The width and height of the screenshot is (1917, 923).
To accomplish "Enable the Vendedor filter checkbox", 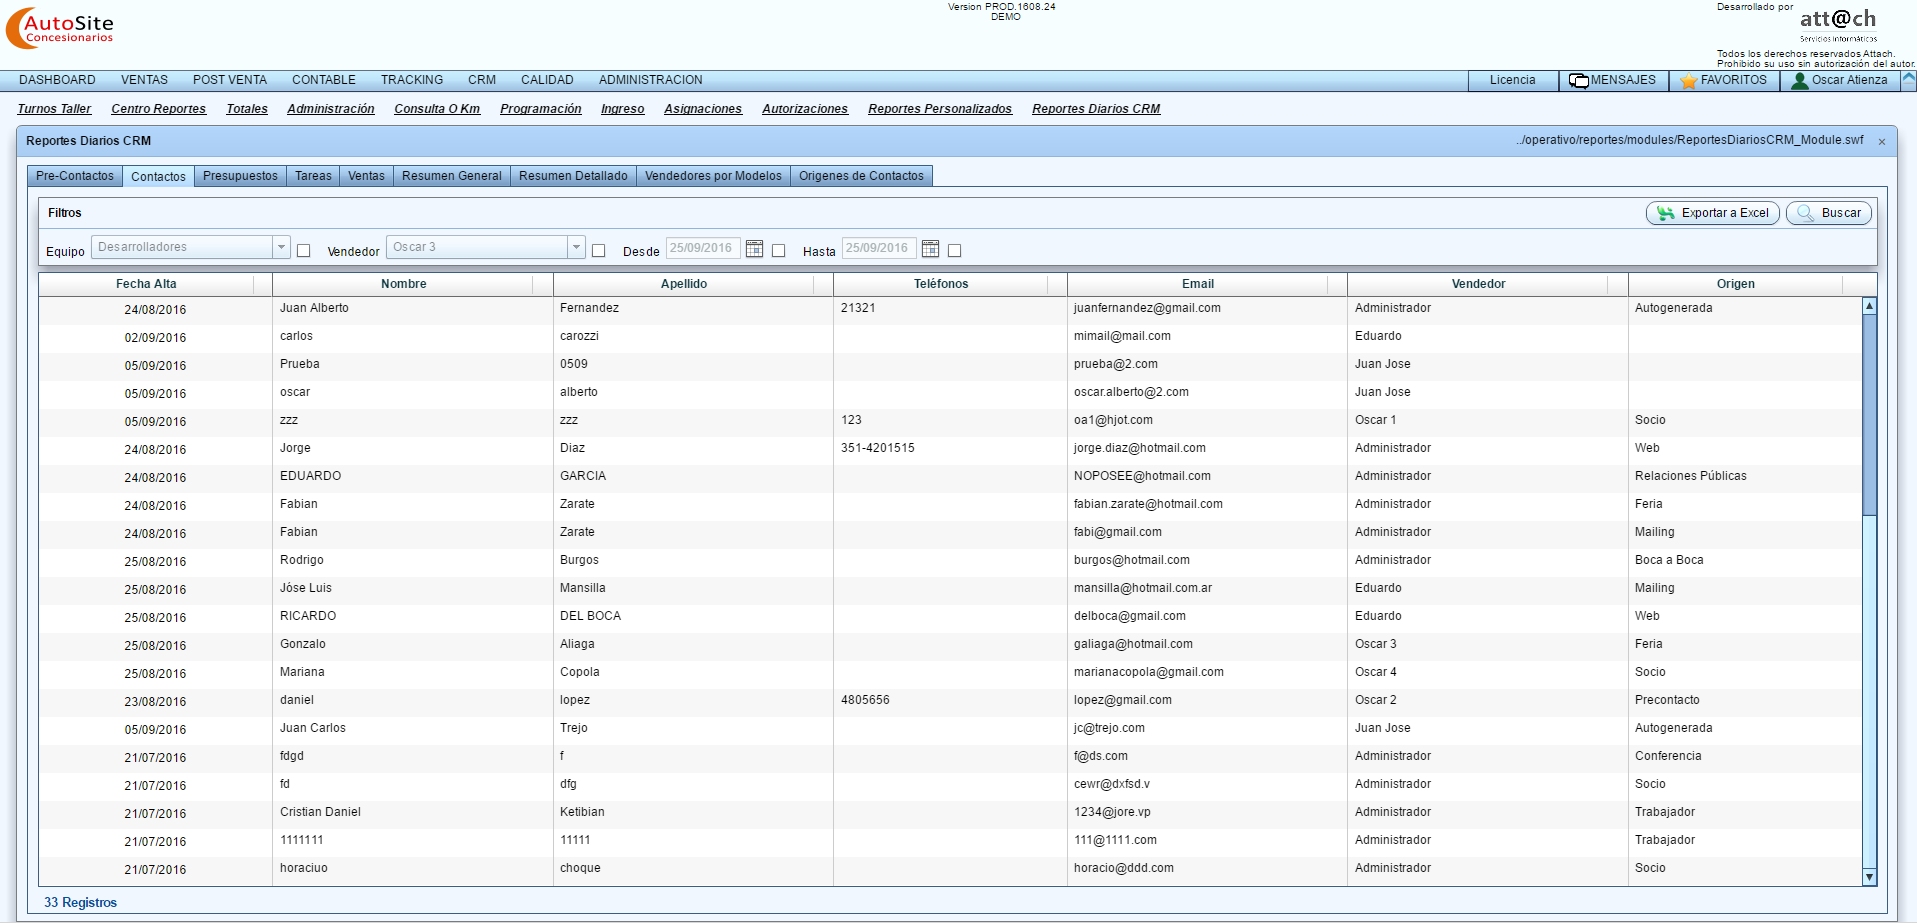I will (599, 251).
